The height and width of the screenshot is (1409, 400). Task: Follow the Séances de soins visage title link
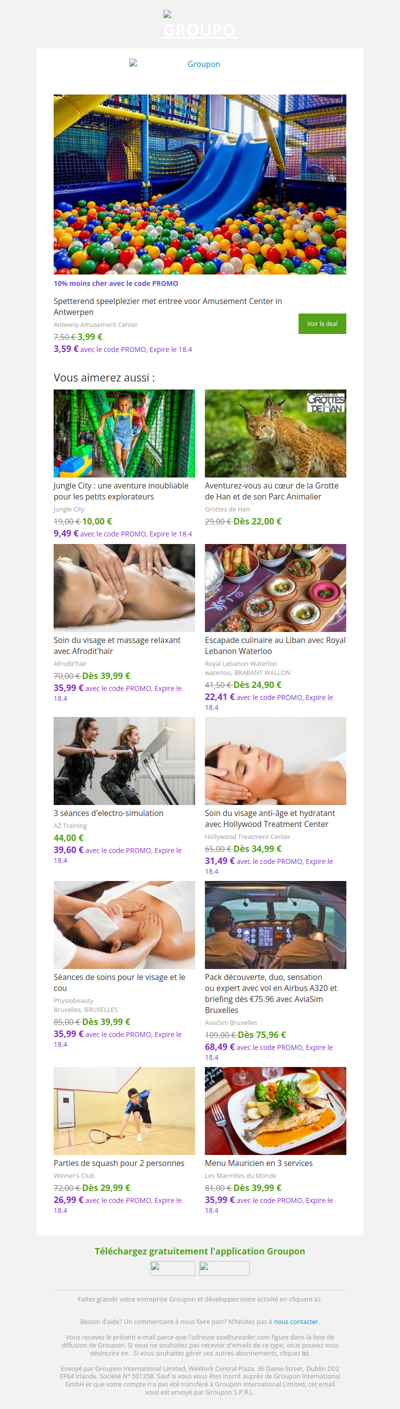[120, 982]
